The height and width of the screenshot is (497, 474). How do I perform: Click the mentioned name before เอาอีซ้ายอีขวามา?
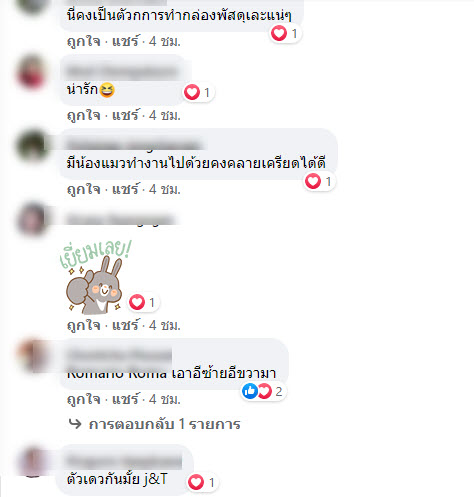pos(117,373)
